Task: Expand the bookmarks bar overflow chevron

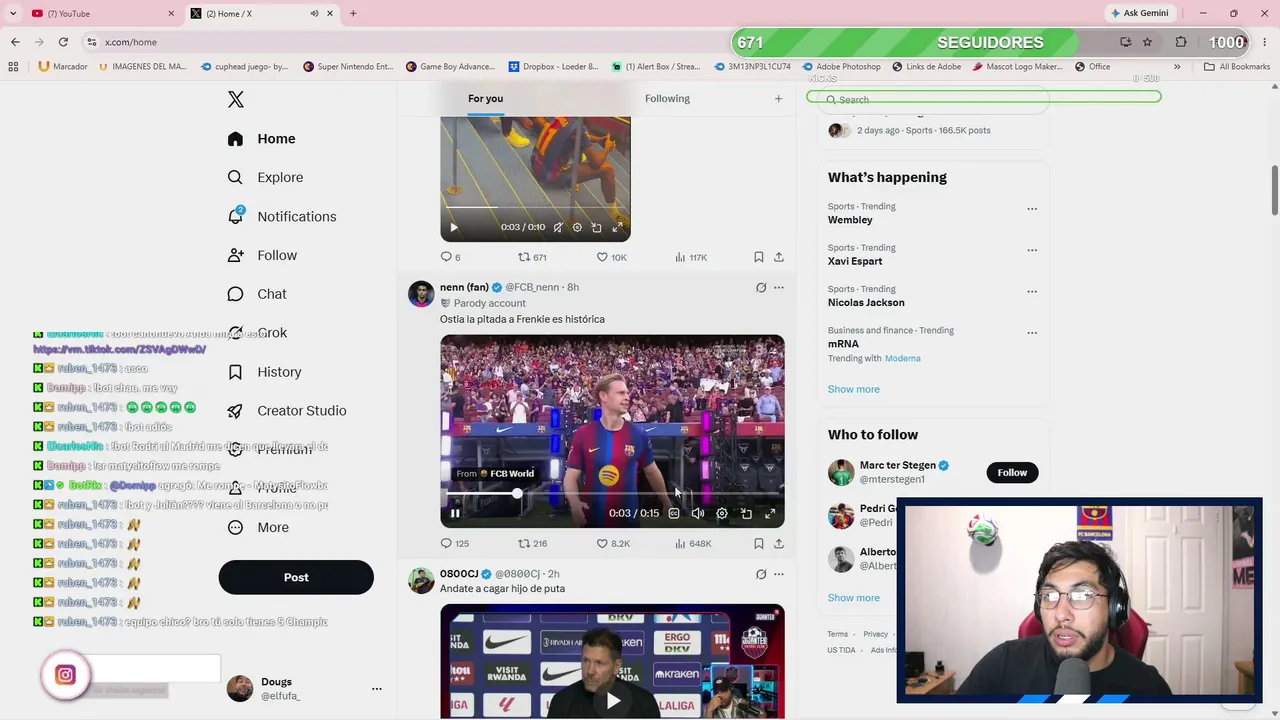Action: (x=1177, y=67)
